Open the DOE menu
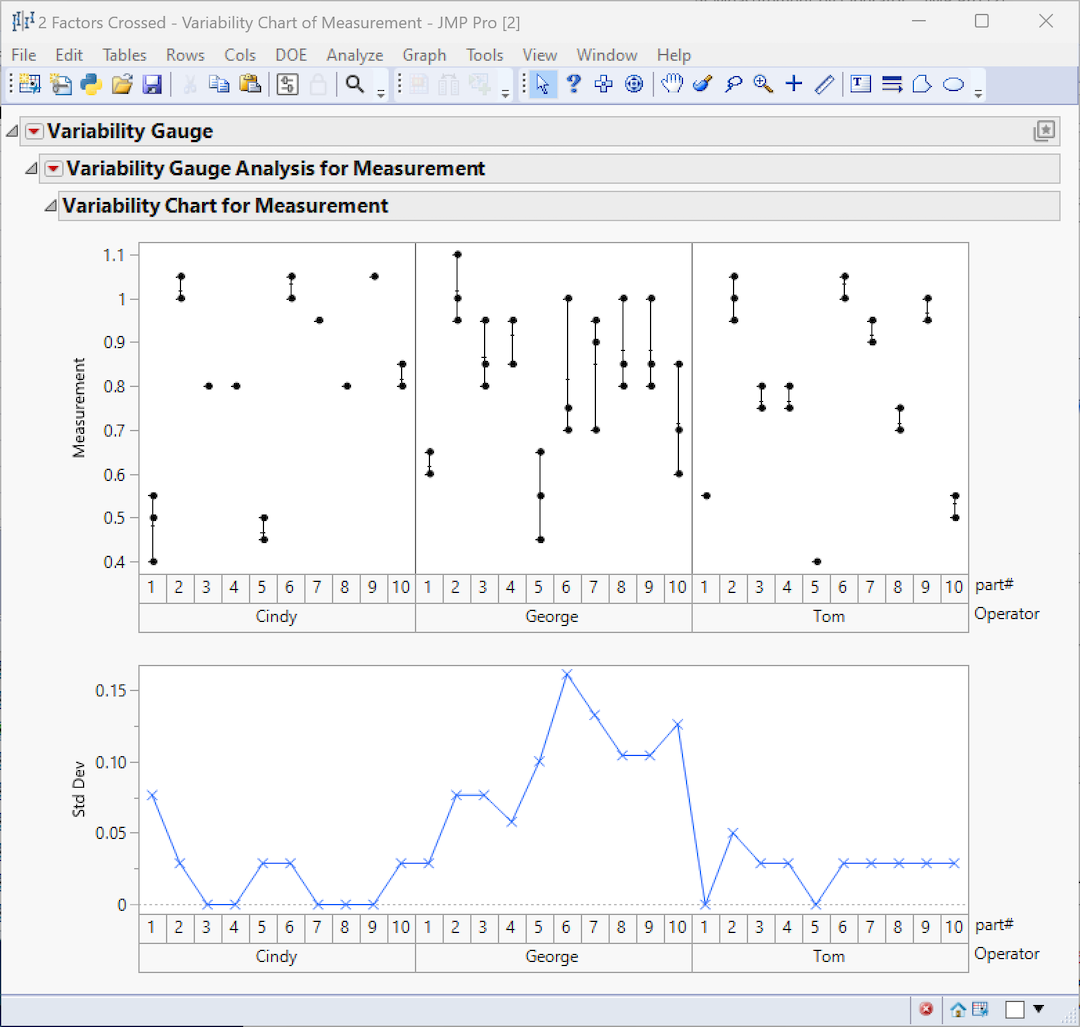The width and height of the screenshot is (1080, 1027). tap(291, 55)
